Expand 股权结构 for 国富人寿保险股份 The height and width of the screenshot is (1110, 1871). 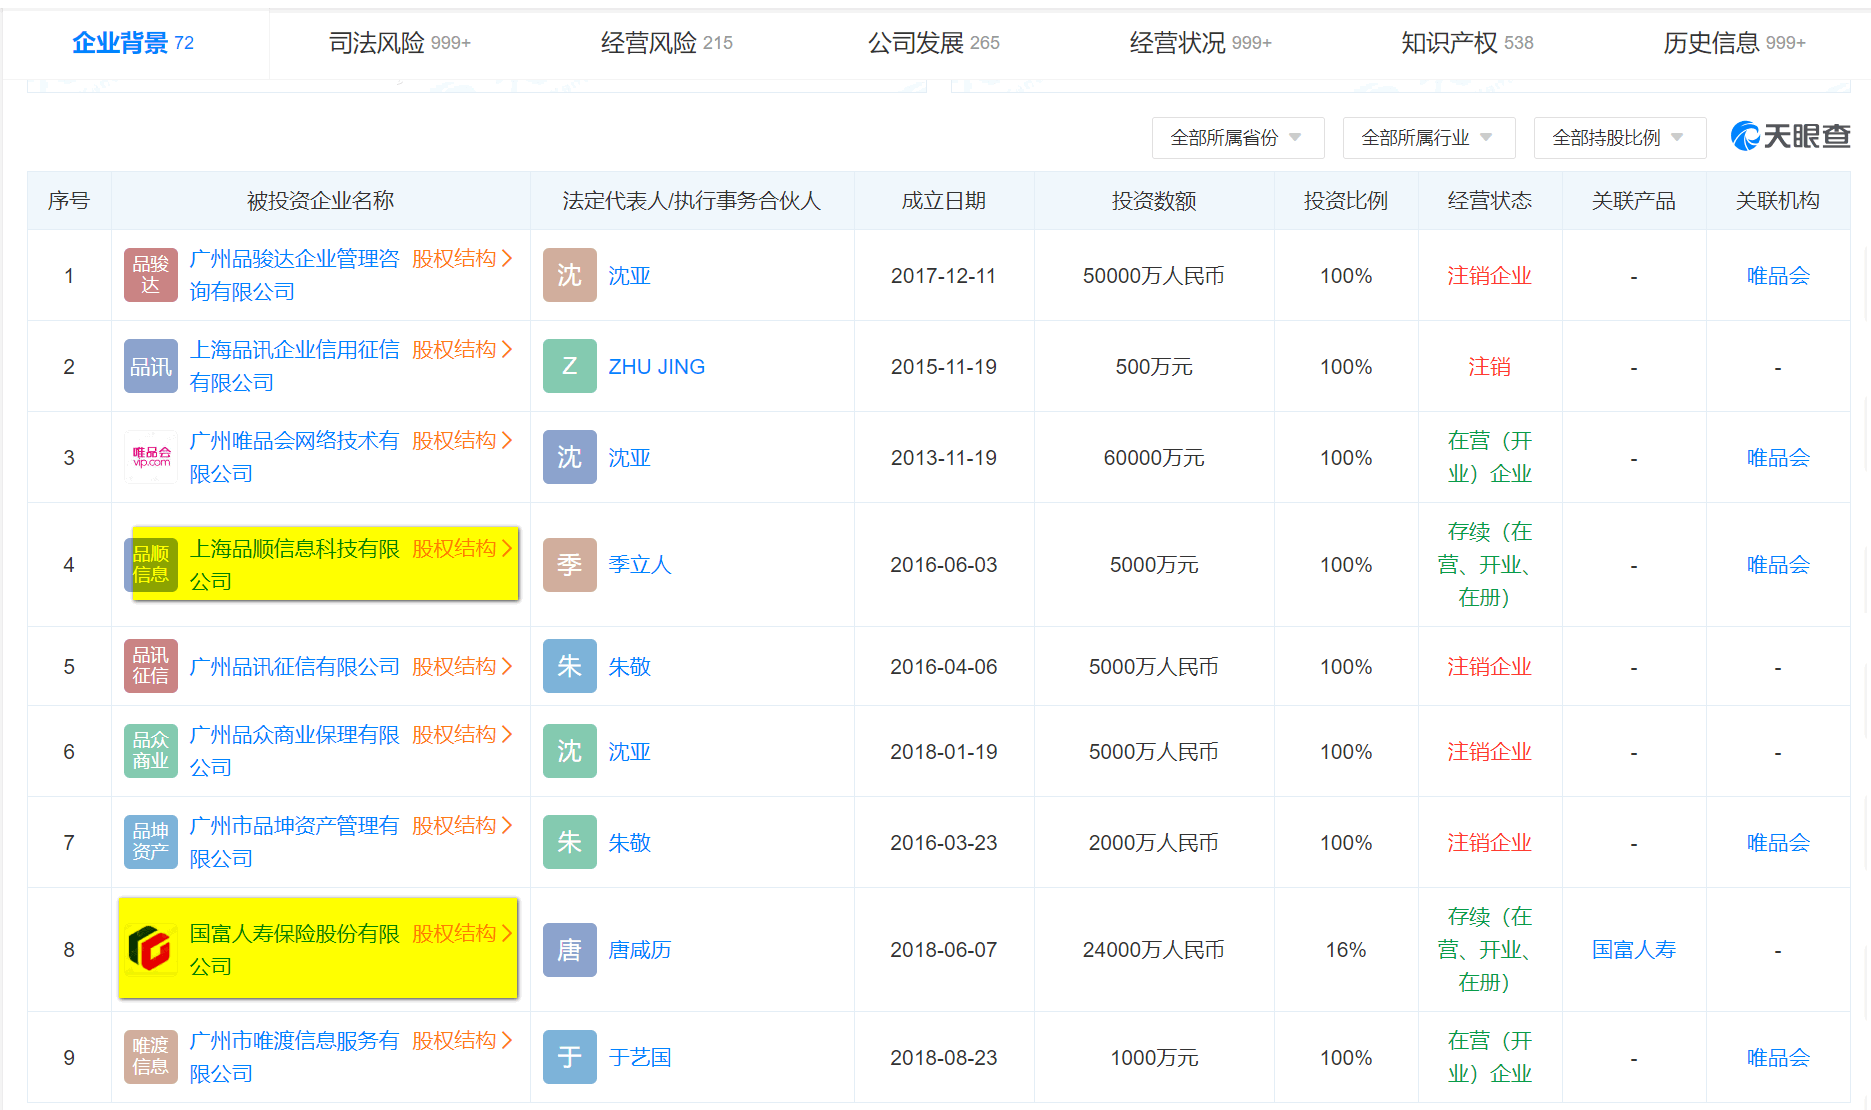[462, 934]
